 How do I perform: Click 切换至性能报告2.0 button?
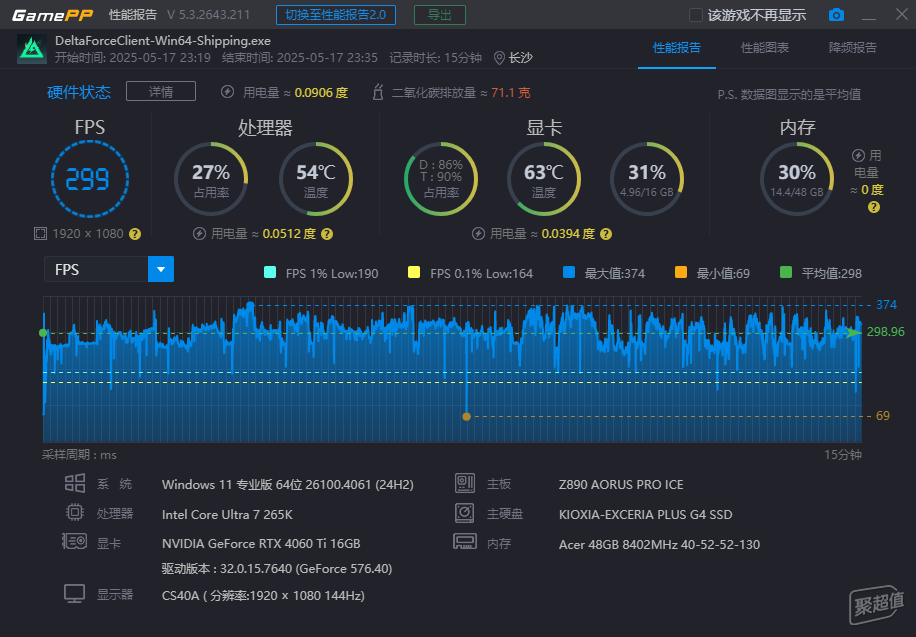pos(336,15)
